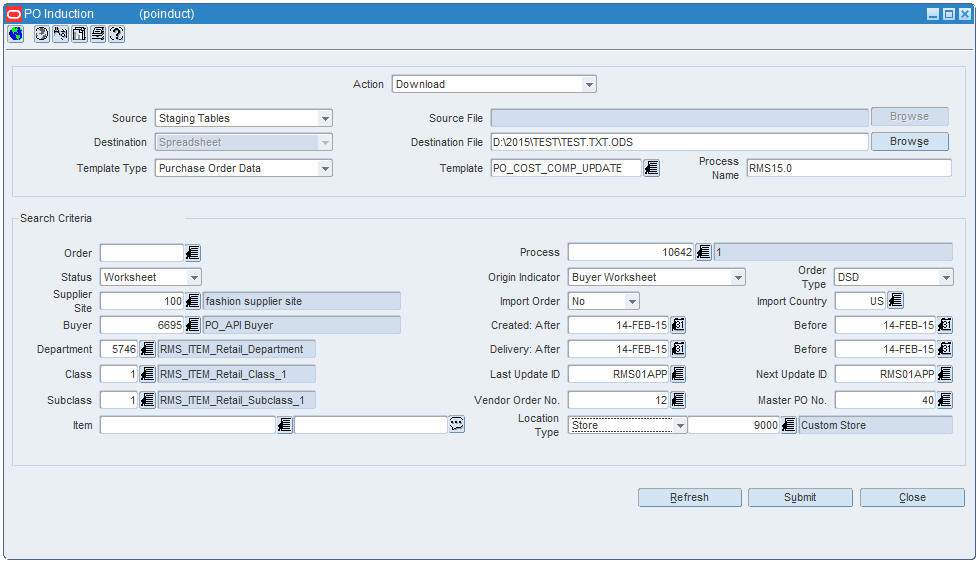
Task: Click the Supplier Site field containing 100
Action: point(142,301)
